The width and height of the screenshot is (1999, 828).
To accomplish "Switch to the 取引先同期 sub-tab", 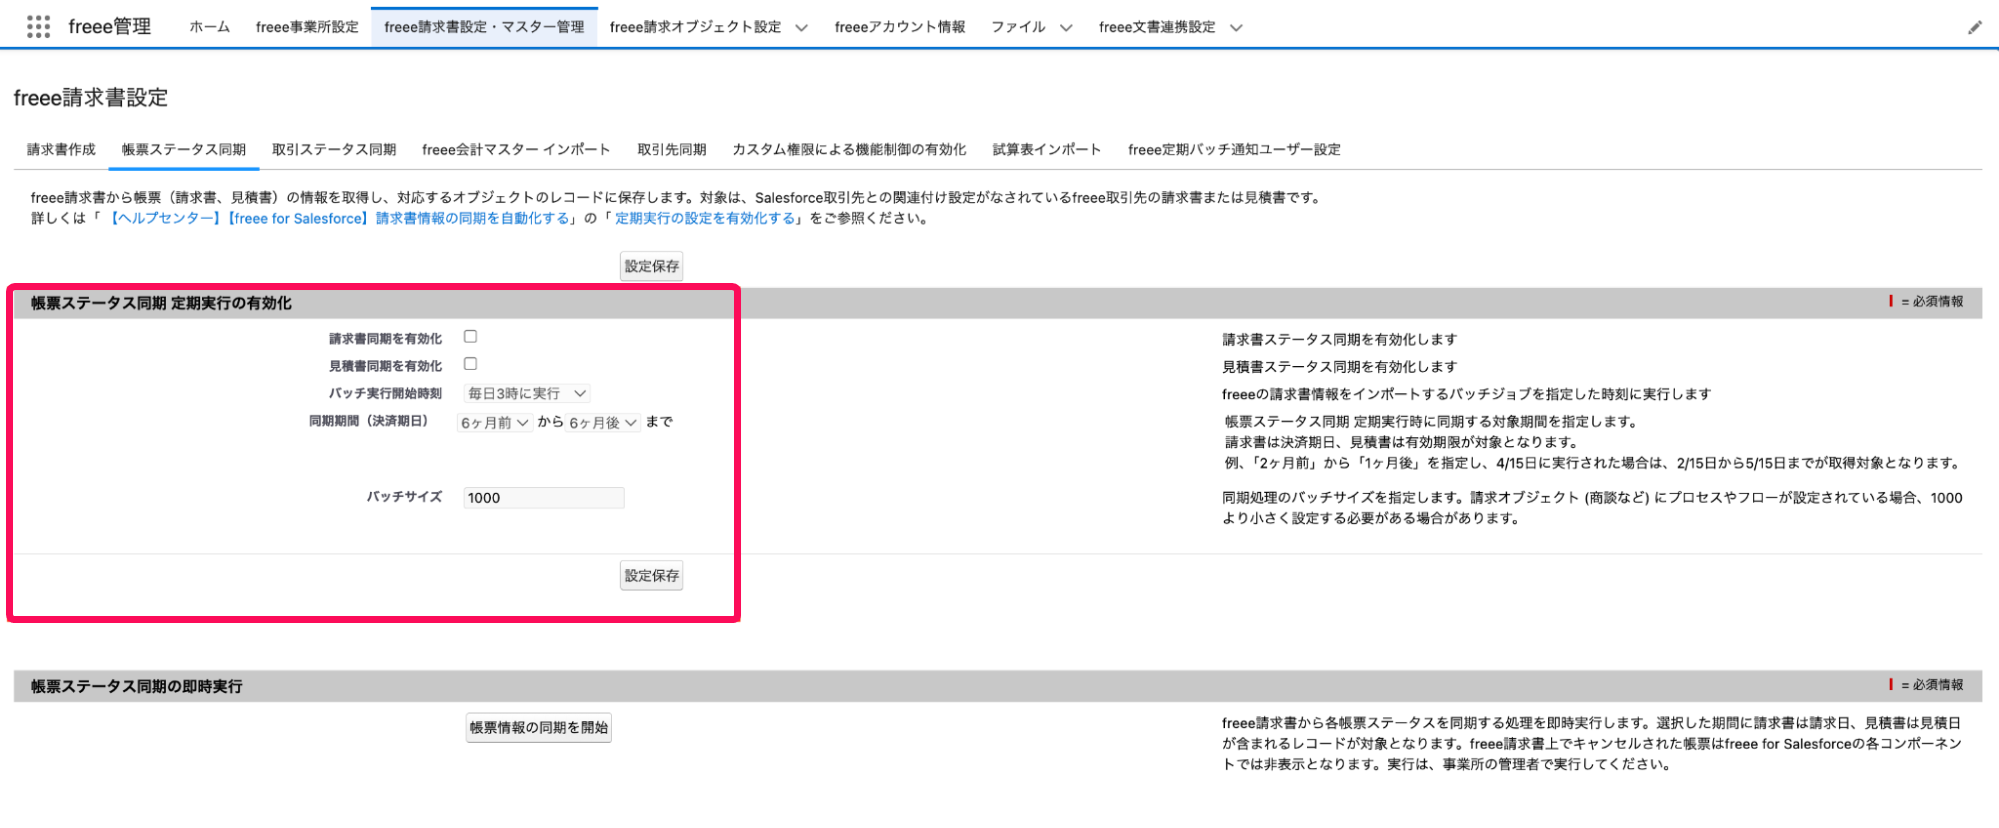I will [x=672, y=150].
